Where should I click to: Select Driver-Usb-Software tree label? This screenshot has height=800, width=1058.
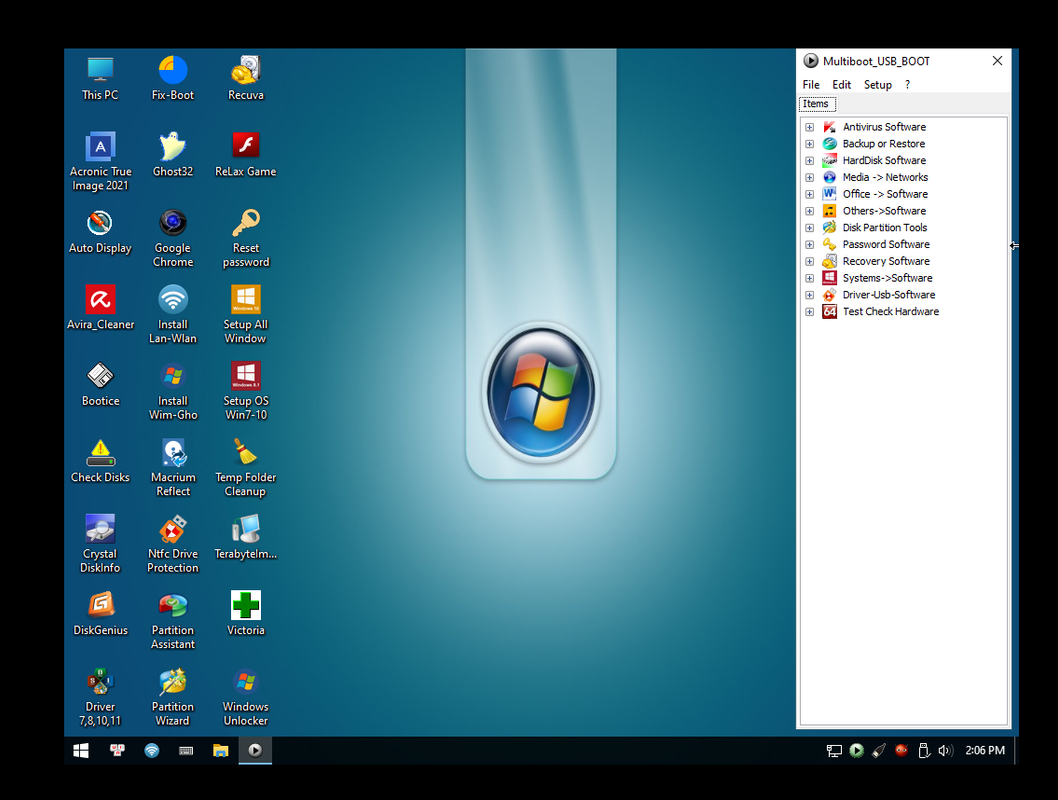889,295
